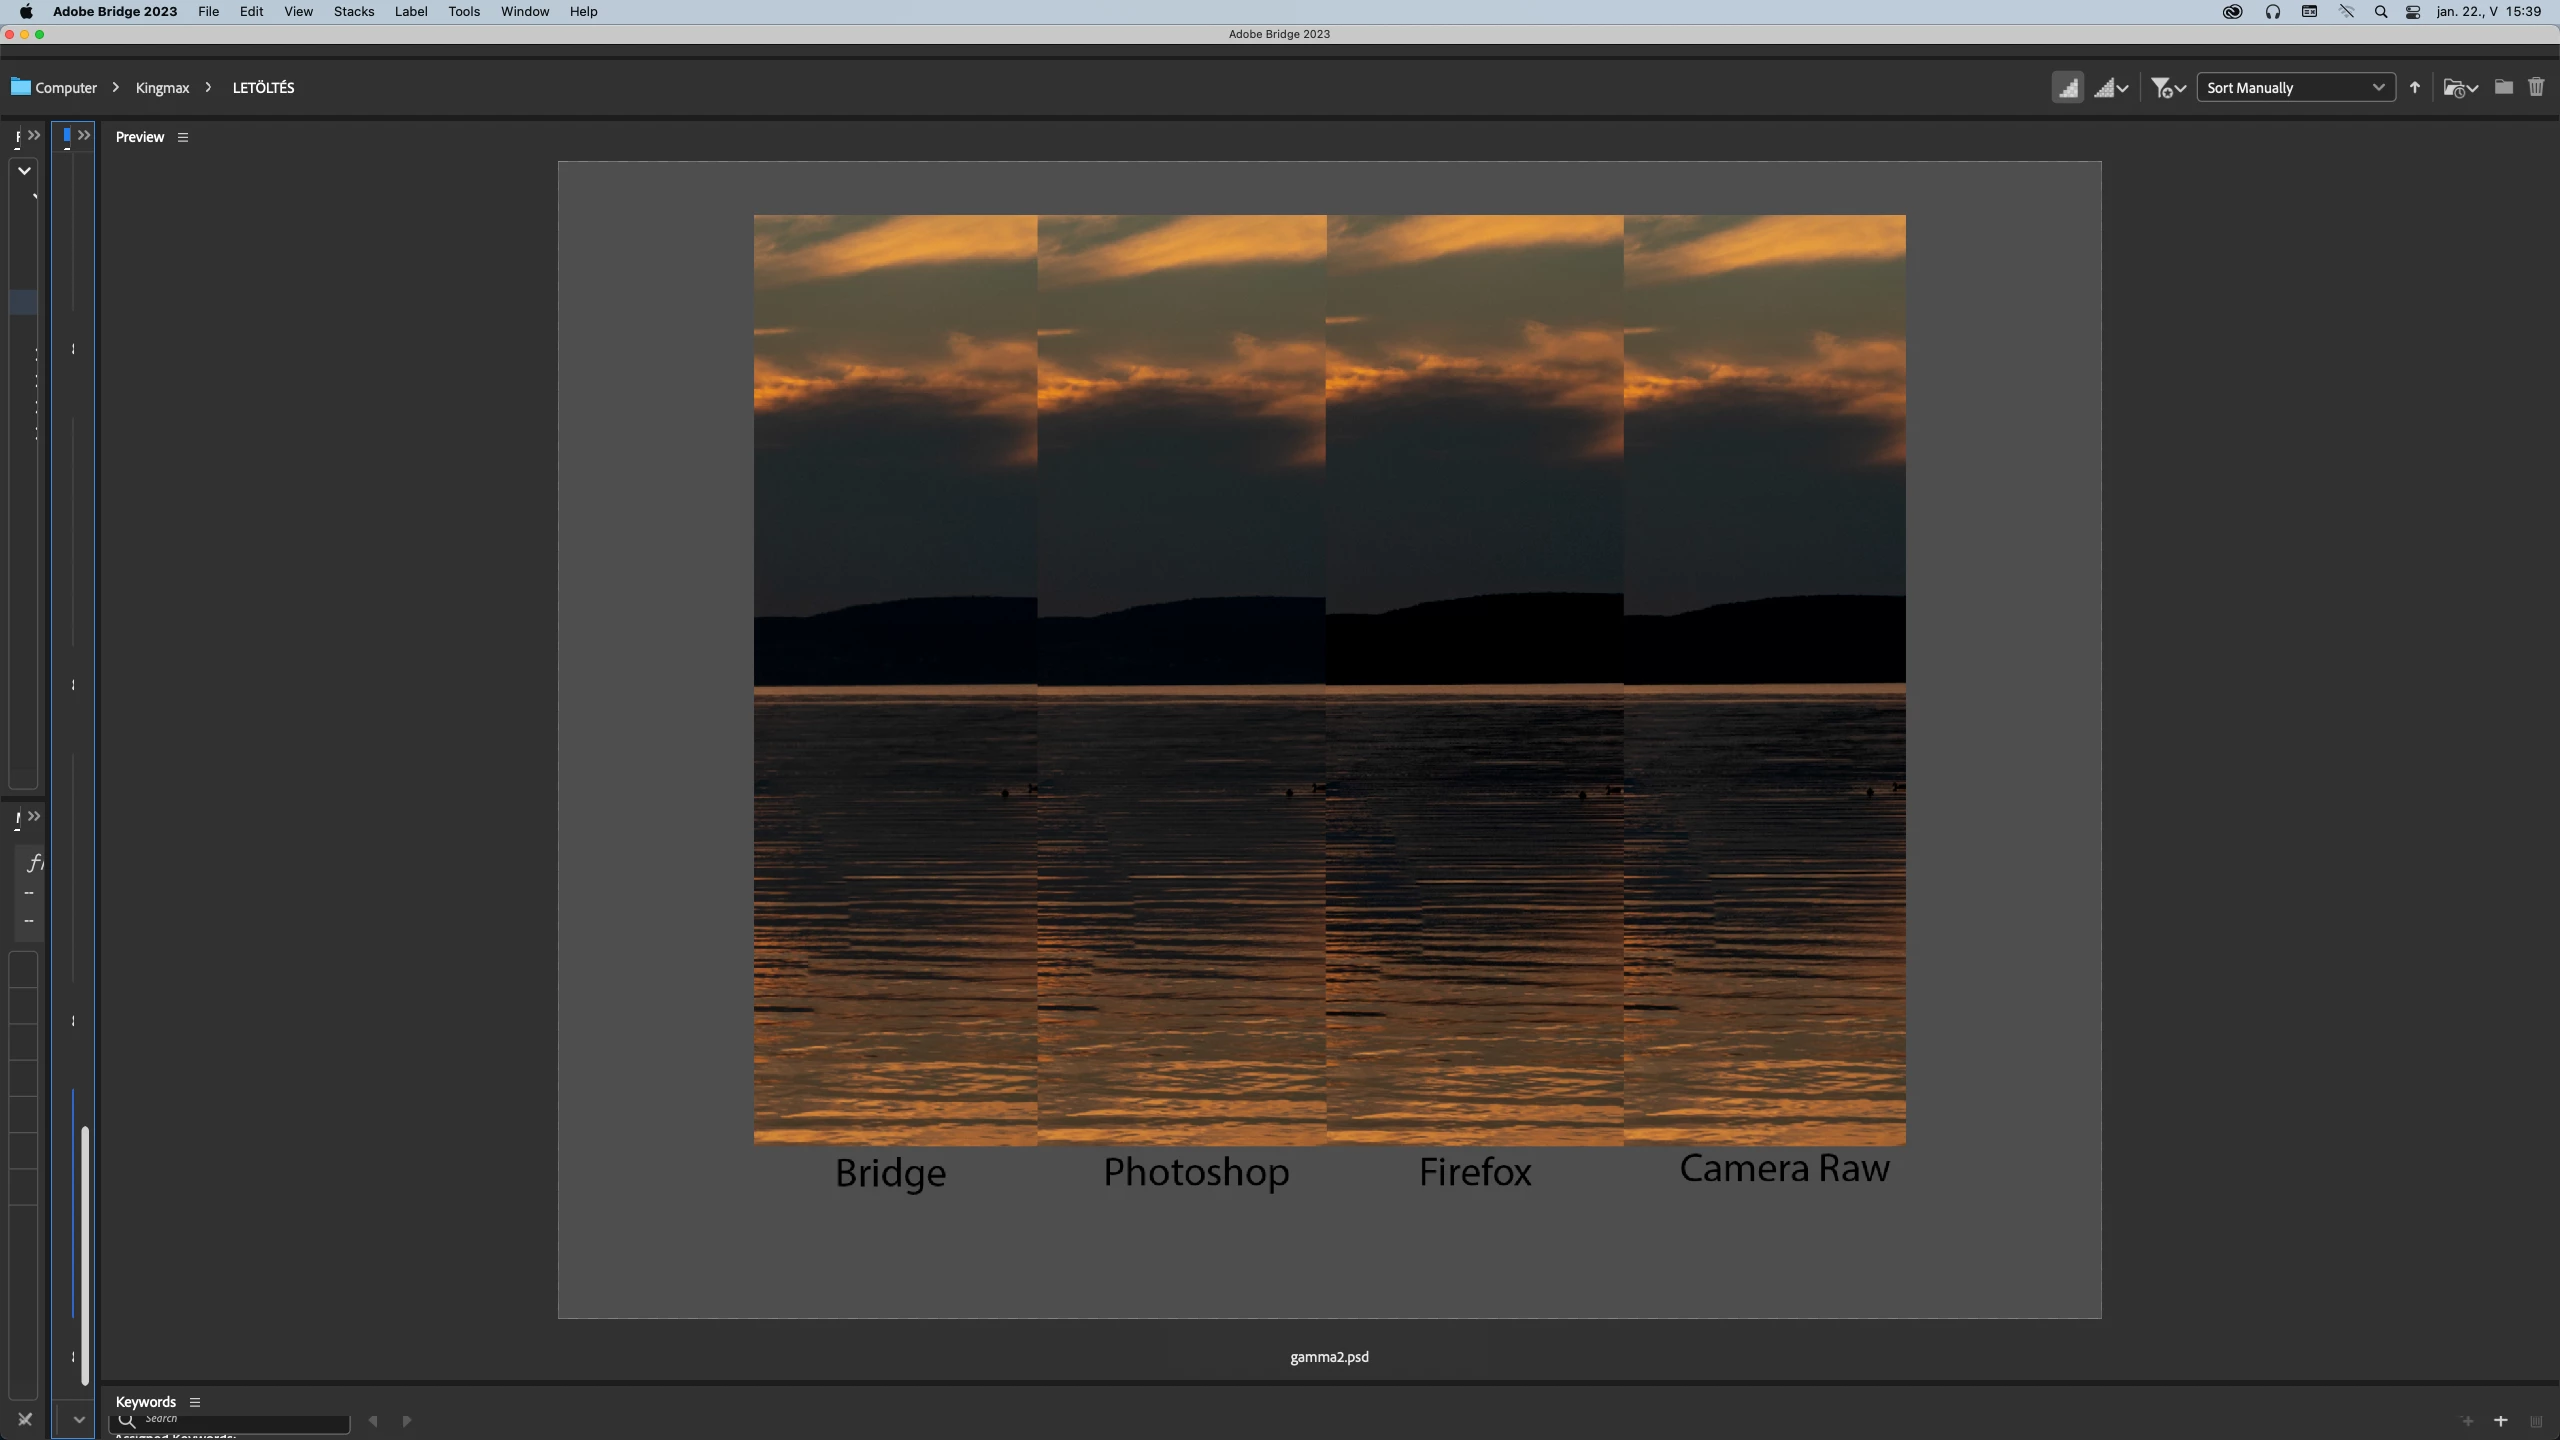The width and height of the screenshot is (2560, 1440).
Task: Open Keywords panel hamburger menu
Action: pyautogui.click(x=195, y=1402)
